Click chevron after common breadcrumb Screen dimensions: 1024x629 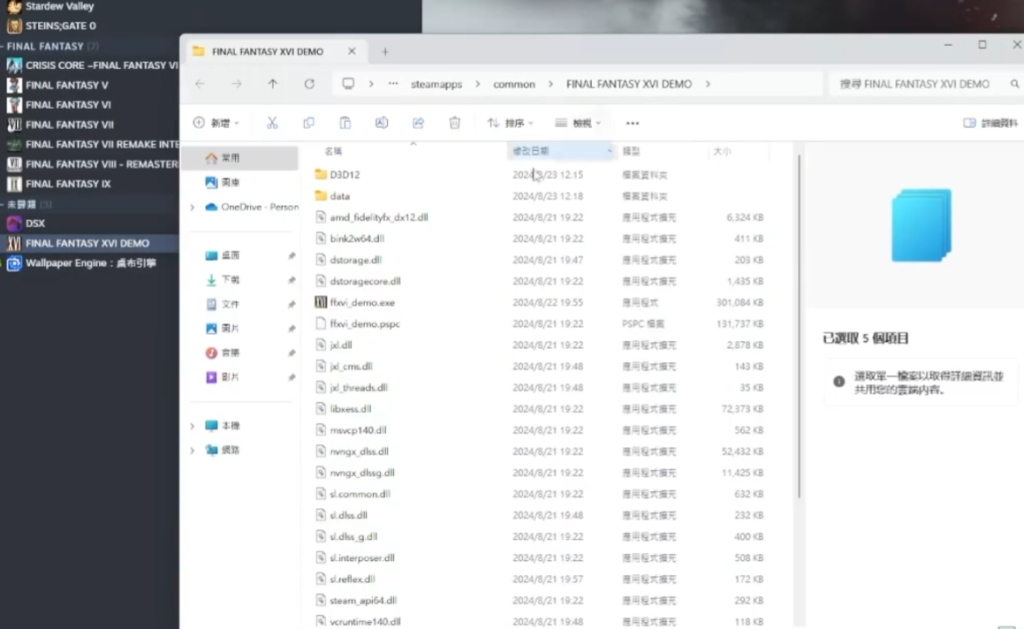551,84
